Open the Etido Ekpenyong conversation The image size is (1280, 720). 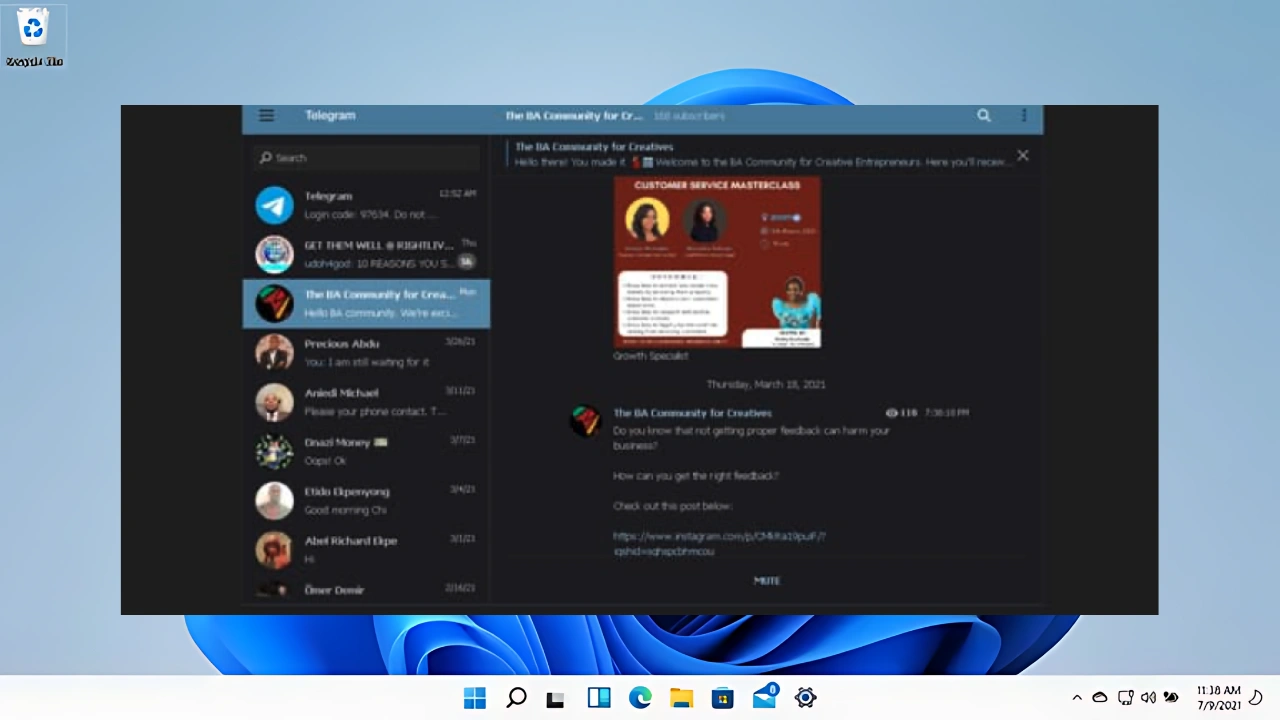click(x=367, y=499)
